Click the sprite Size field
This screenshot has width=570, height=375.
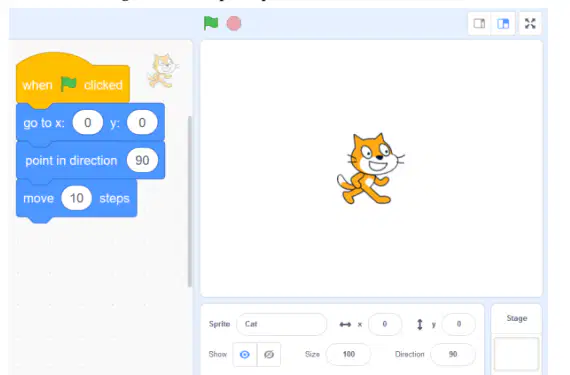[349, 354]
